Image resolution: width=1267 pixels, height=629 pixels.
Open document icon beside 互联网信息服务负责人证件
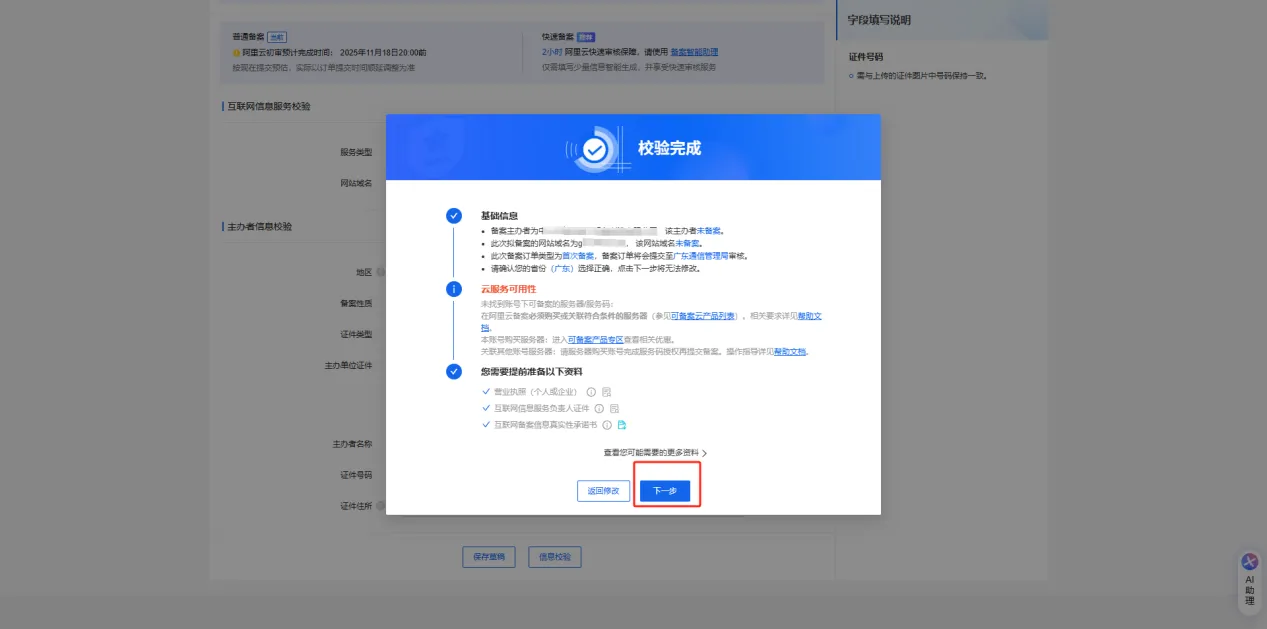(614, 408)
